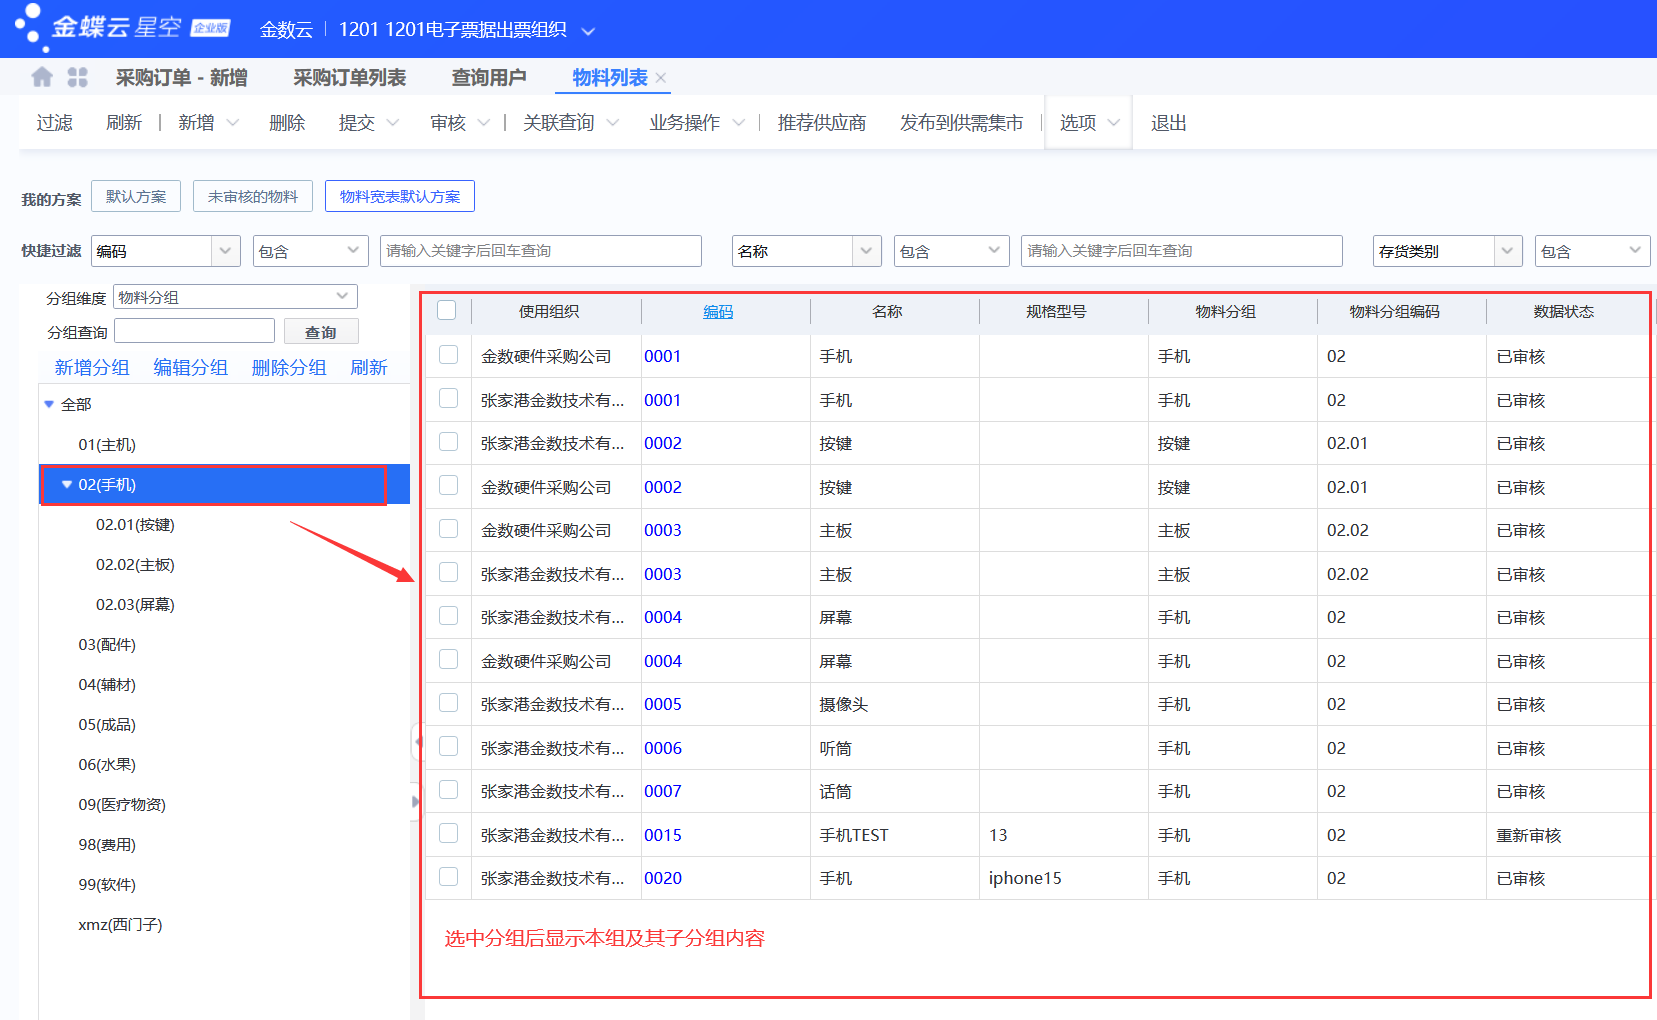Check the row 金数硬件采购公司 0001
The width and height of the screenshot is (1657, 1020).
pyautogui.click(x=449, y=355)
